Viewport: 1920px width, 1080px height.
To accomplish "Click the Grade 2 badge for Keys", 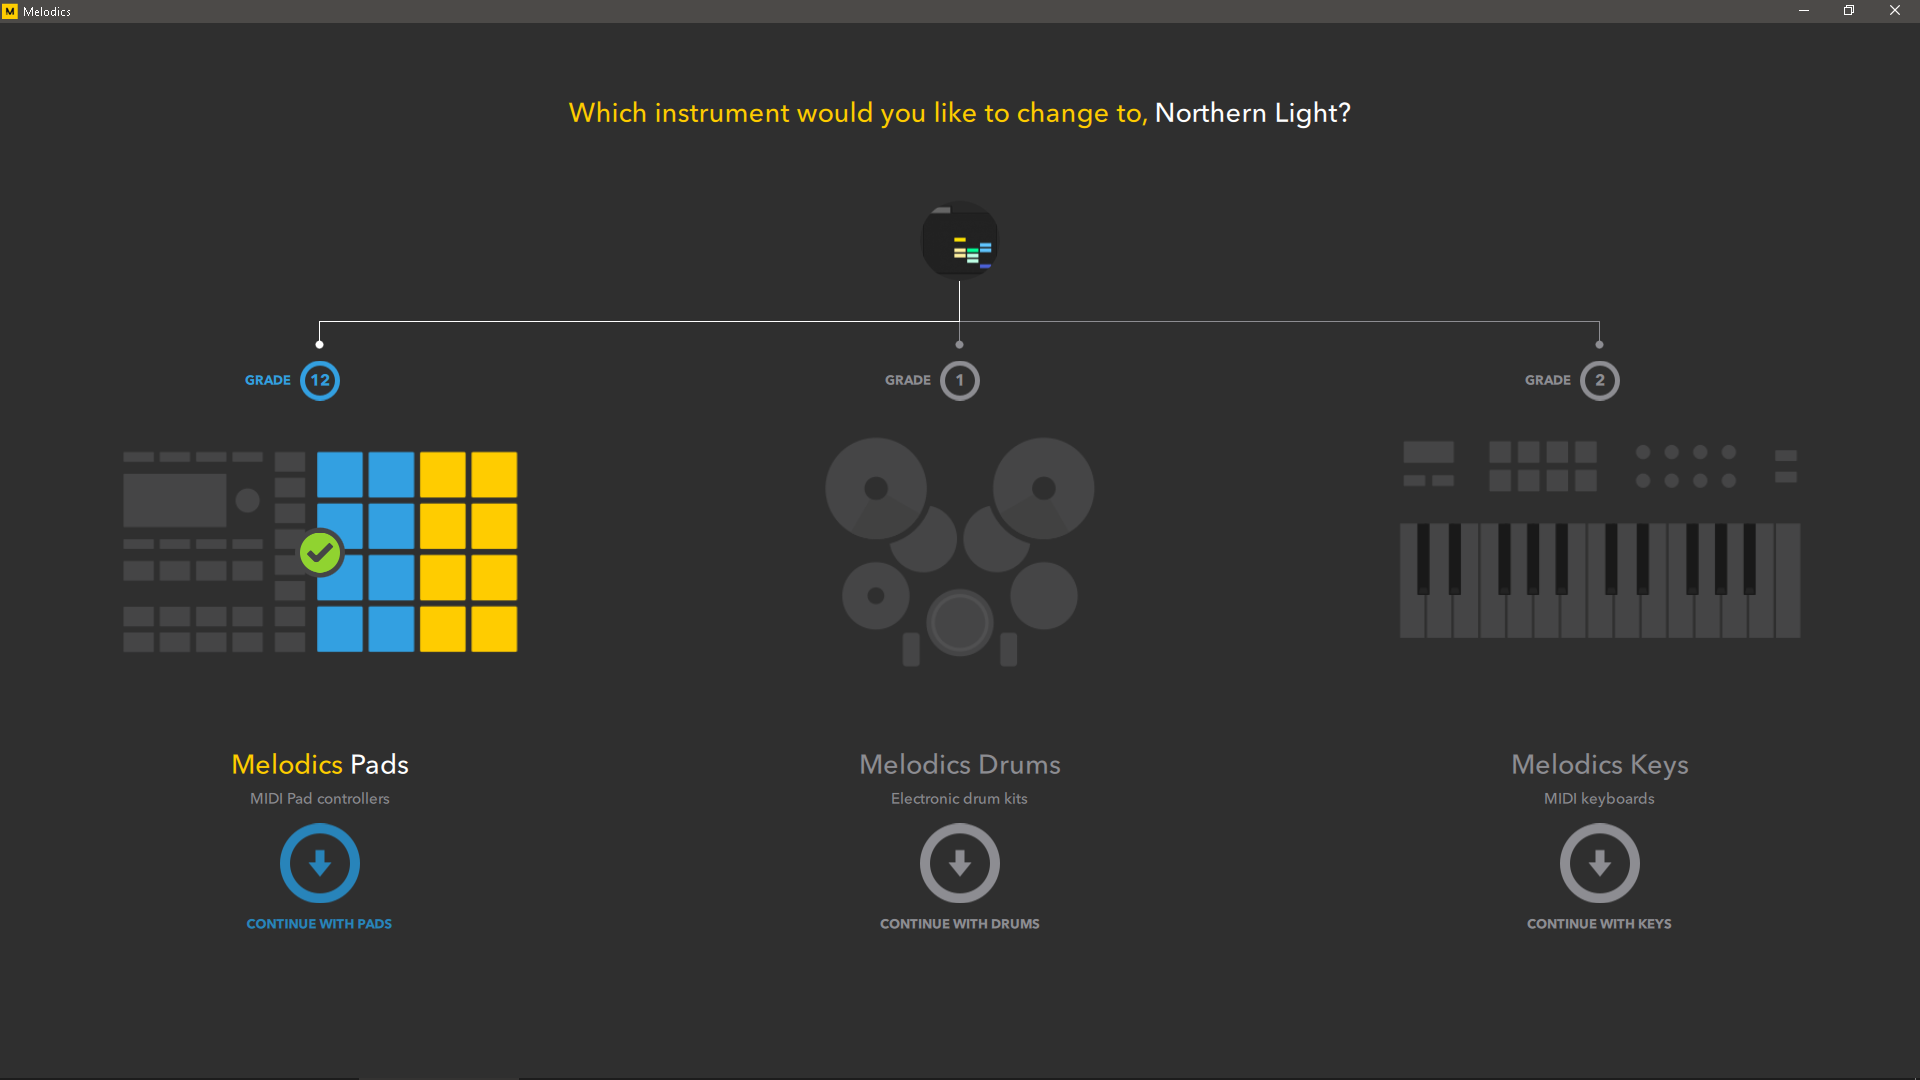I will [1600, 380].
